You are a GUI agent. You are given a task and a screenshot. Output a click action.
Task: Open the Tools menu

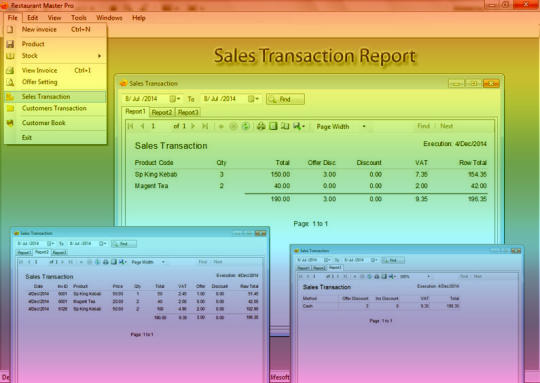point(79,18)
